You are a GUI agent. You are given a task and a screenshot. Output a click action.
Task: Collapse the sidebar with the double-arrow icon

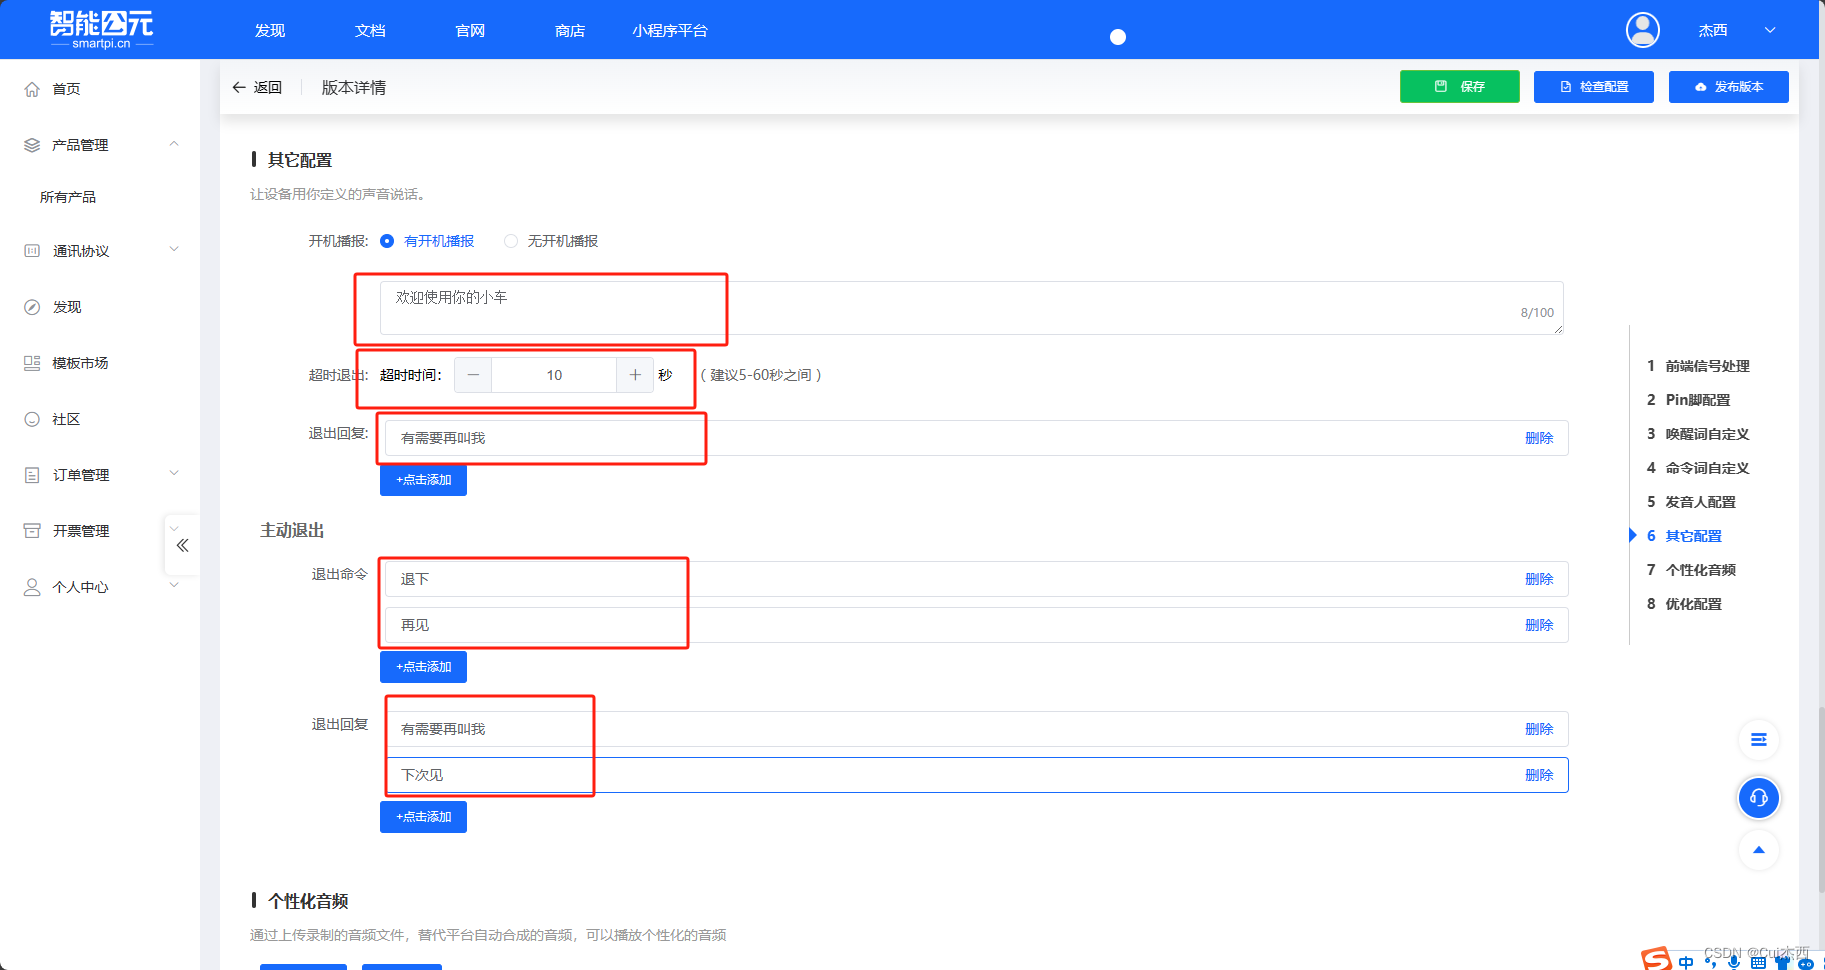coord(182,545)
